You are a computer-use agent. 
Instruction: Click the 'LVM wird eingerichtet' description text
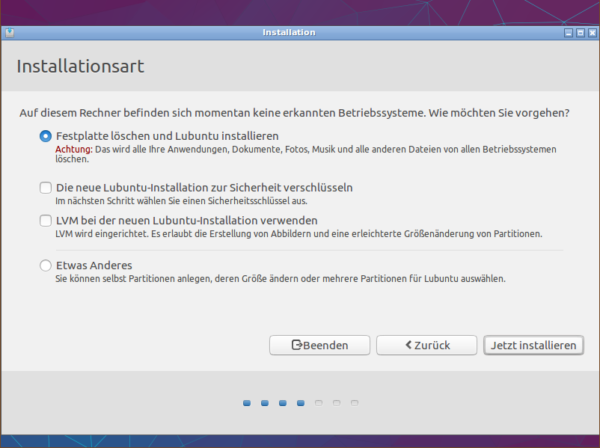pyautogui.click(x=299, y=234)
